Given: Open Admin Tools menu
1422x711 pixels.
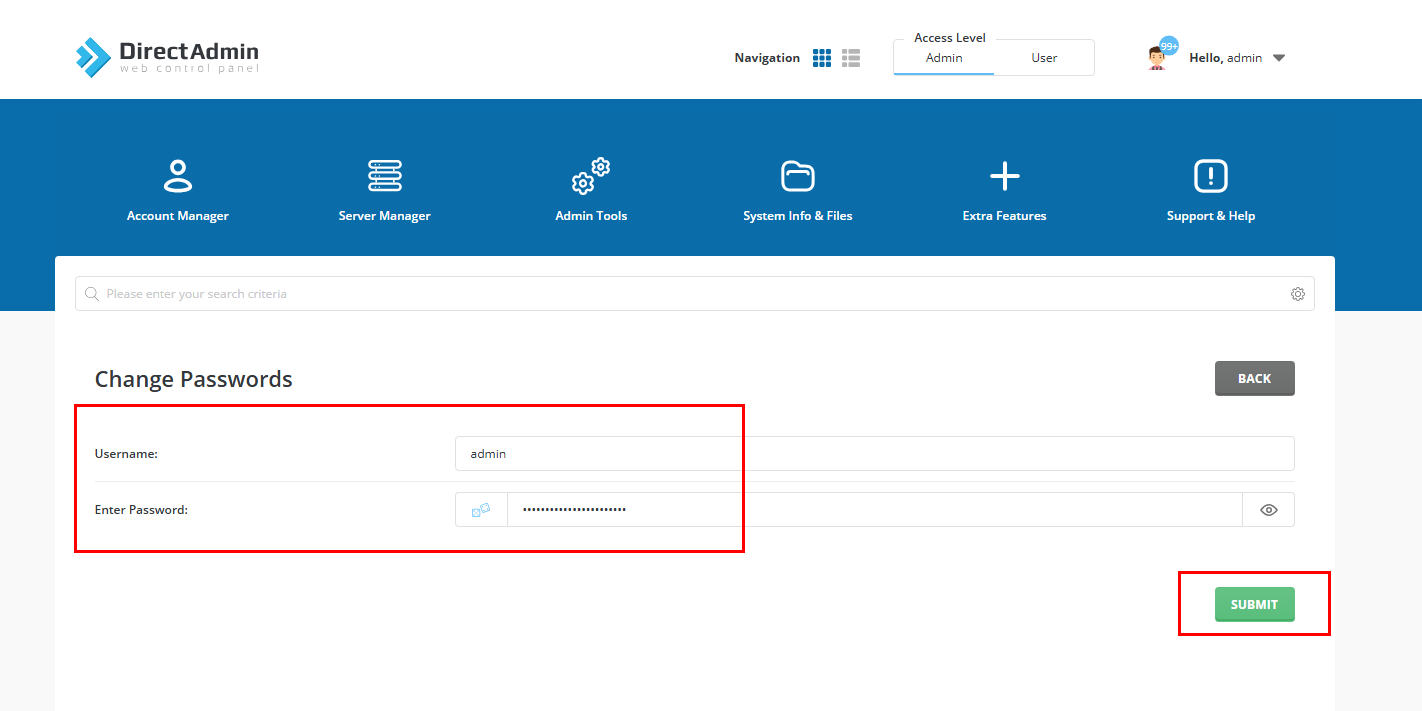Looking at the screenshot, I should pyautogui.click(x=591, y=190).
